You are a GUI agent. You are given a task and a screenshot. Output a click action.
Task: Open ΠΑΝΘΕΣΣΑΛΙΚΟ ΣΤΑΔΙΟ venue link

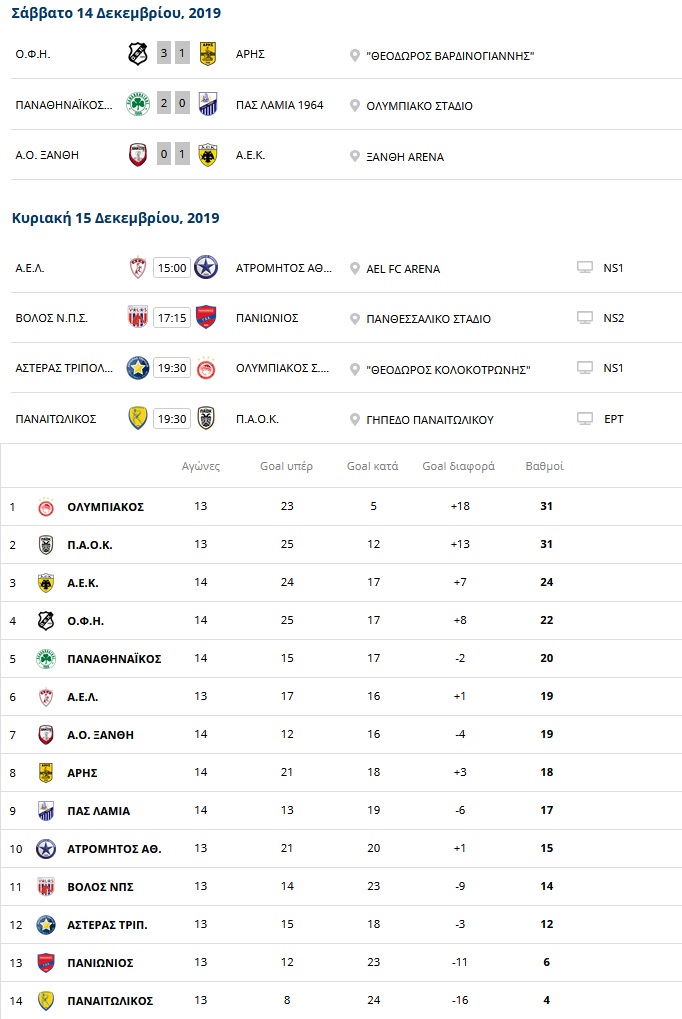coord(428,319)
